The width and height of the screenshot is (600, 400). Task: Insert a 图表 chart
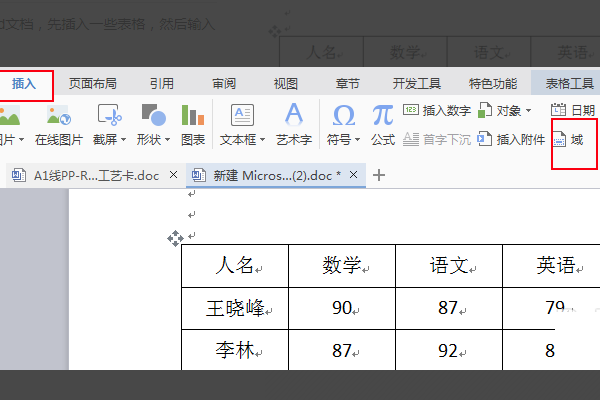[x=193, y=125]
